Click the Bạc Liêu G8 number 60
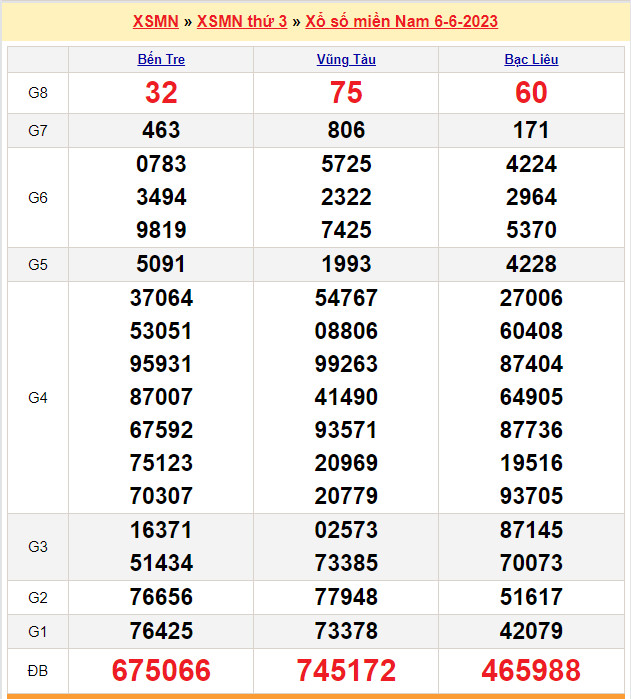 pos(531,93)
